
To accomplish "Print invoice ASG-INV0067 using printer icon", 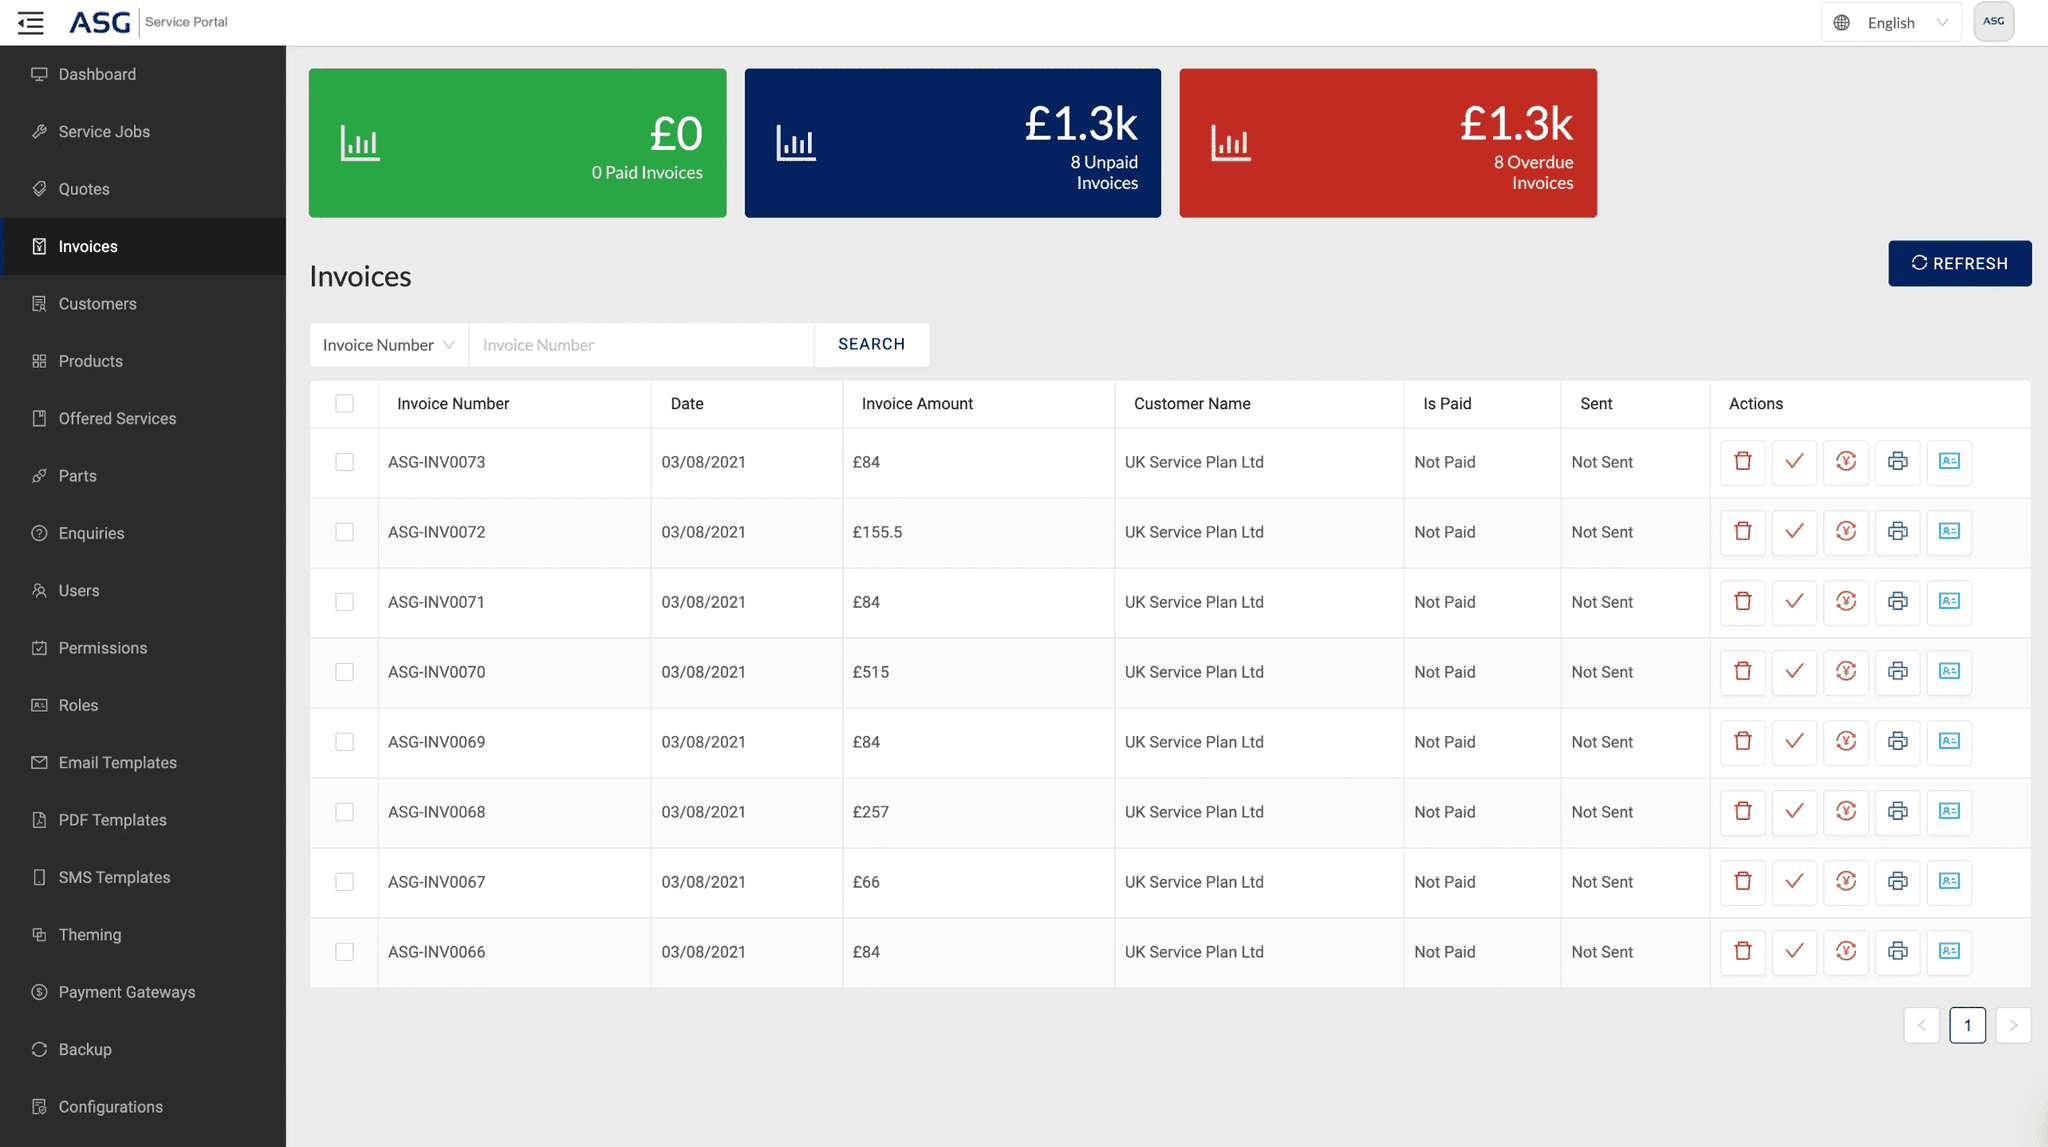I will click(1897, 882).
